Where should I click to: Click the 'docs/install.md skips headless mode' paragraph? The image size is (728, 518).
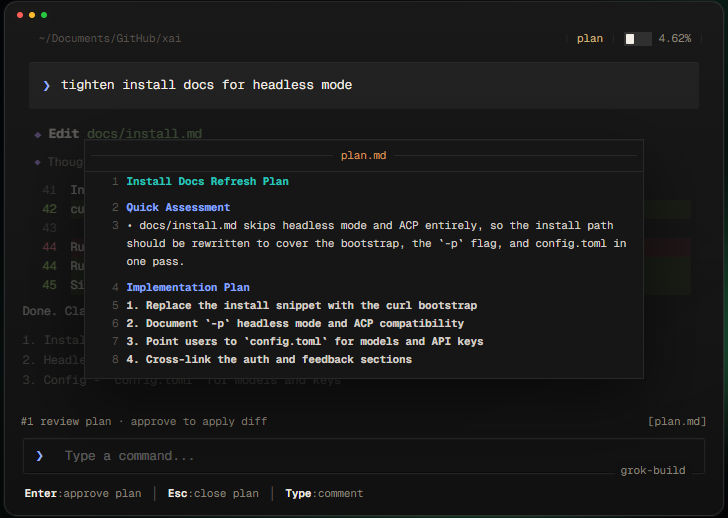[377, 244]
